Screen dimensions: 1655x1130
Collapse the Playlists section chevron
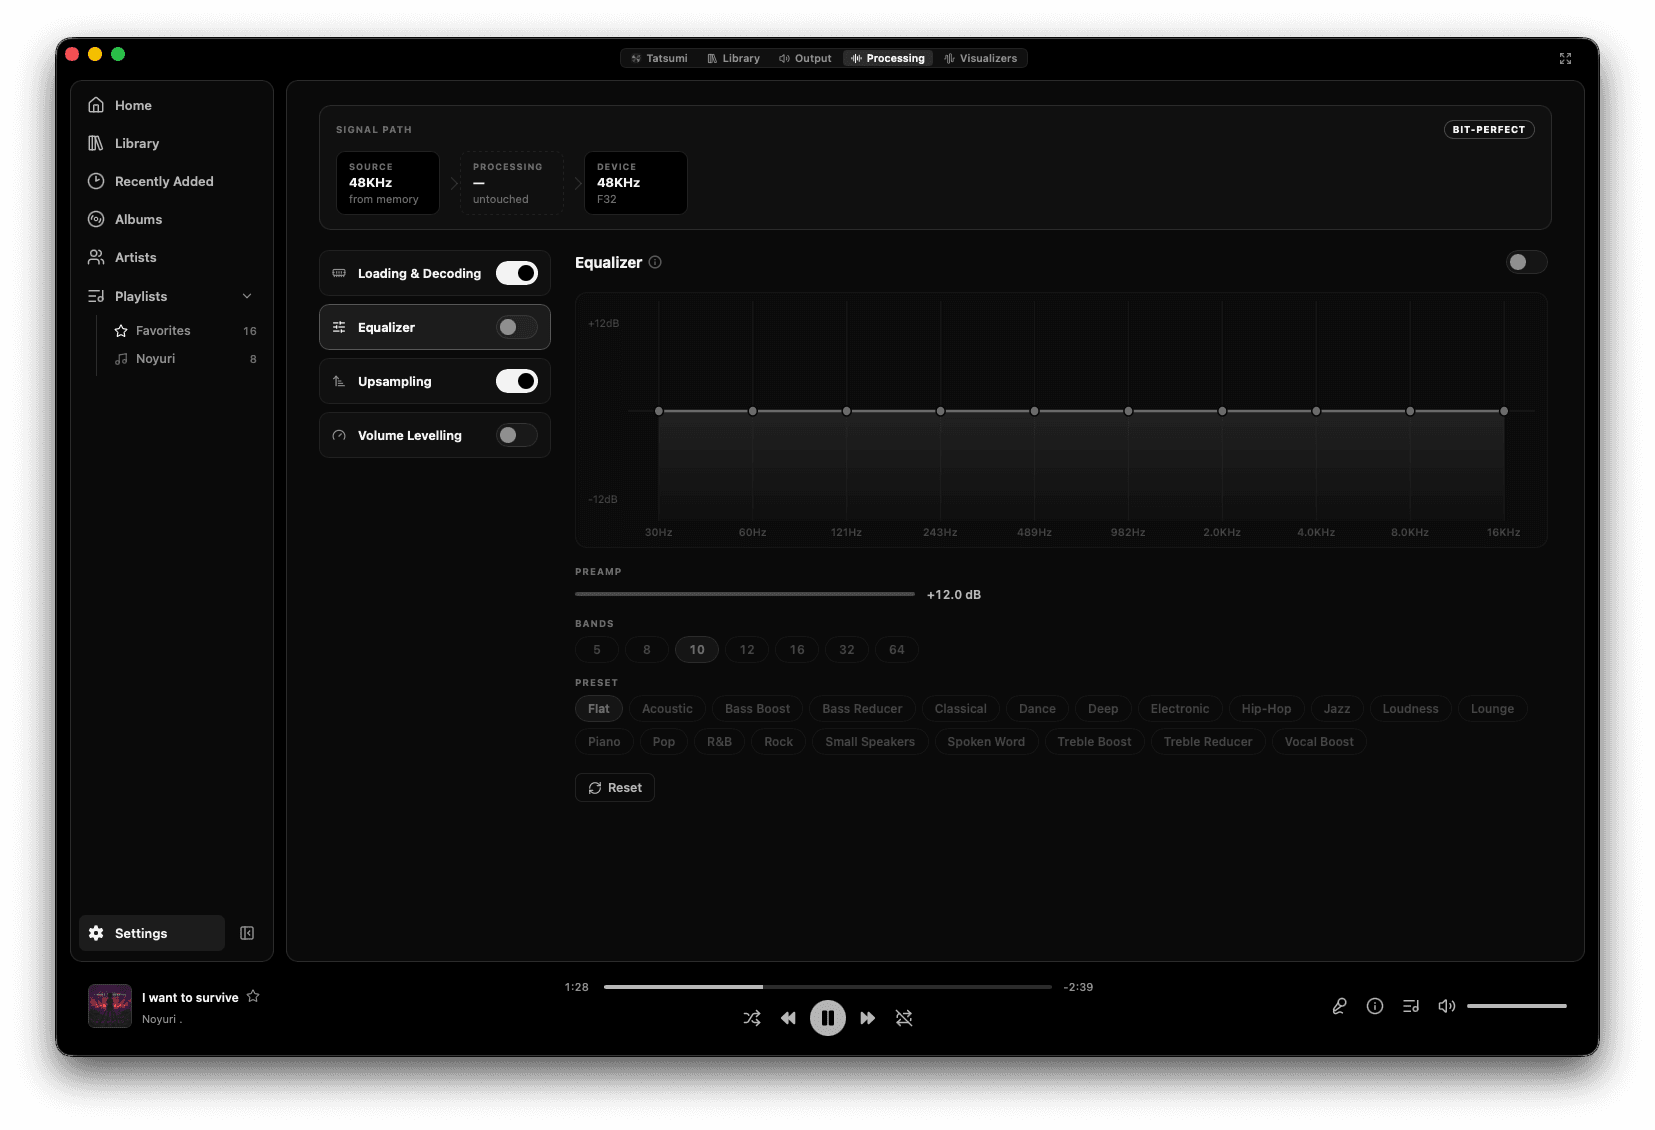[247, 296]
